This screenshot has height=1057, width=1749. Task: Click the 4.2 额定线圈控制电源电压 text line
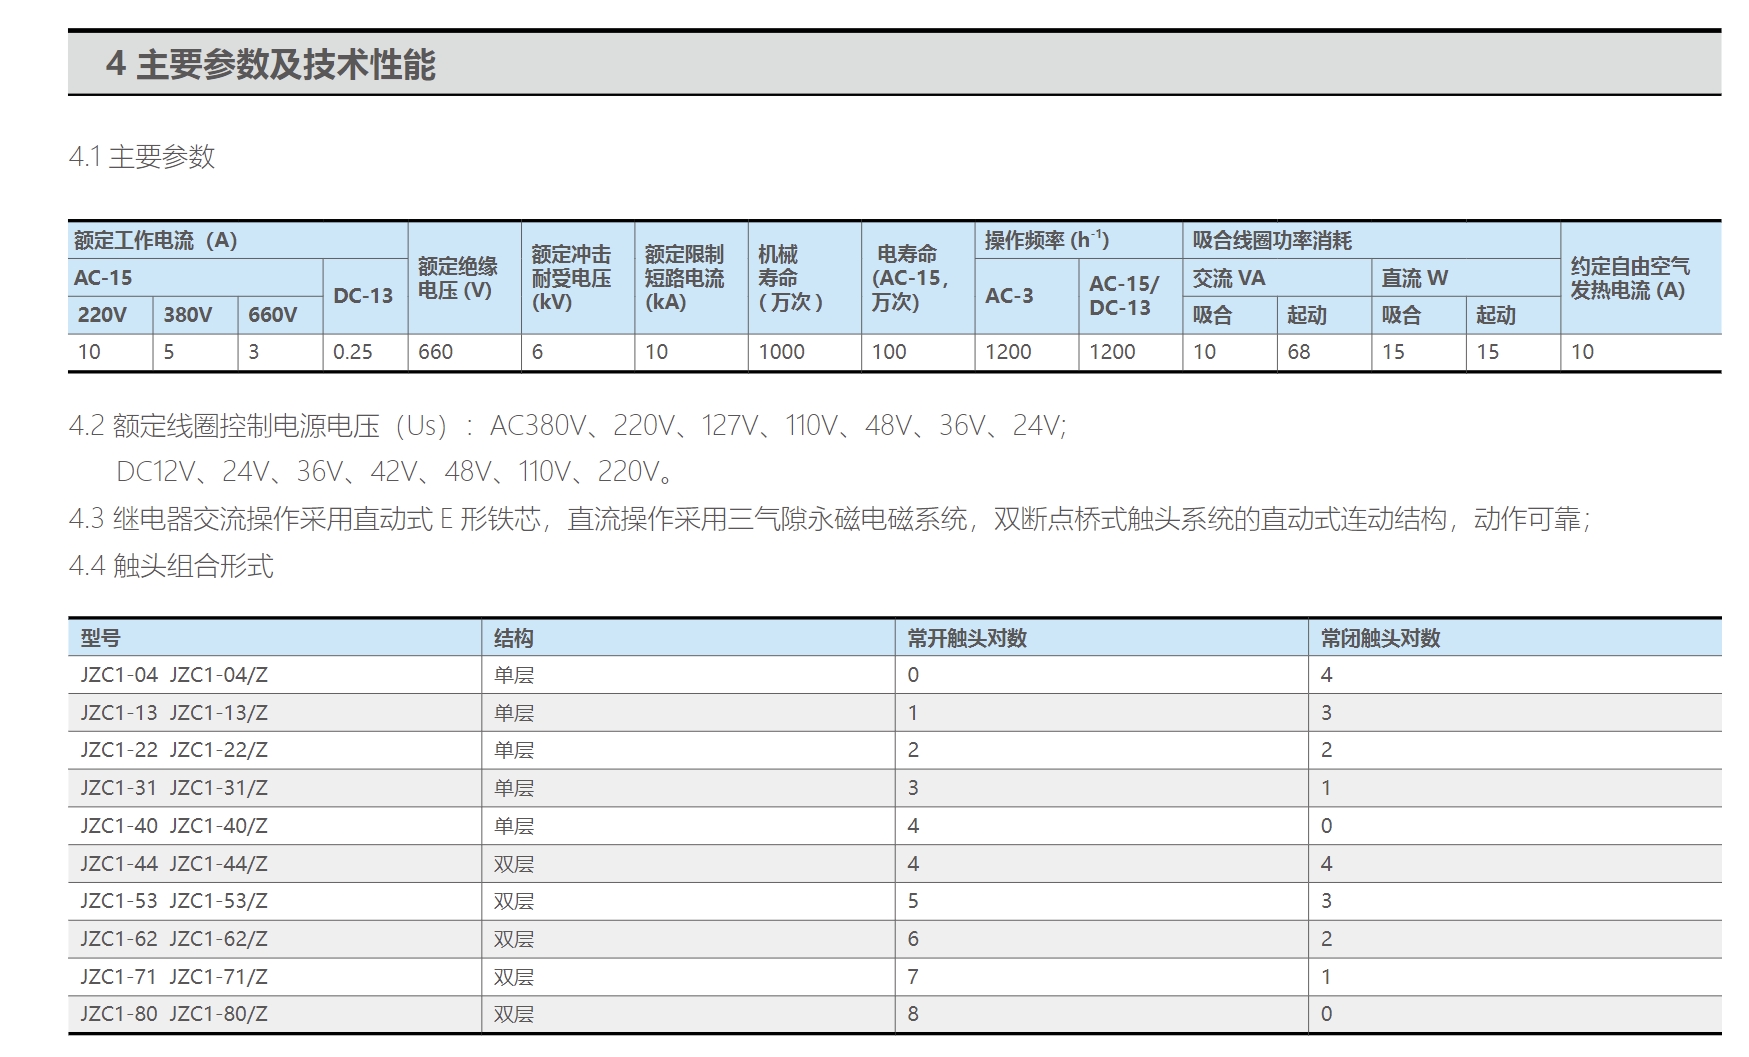pos(567,426)
